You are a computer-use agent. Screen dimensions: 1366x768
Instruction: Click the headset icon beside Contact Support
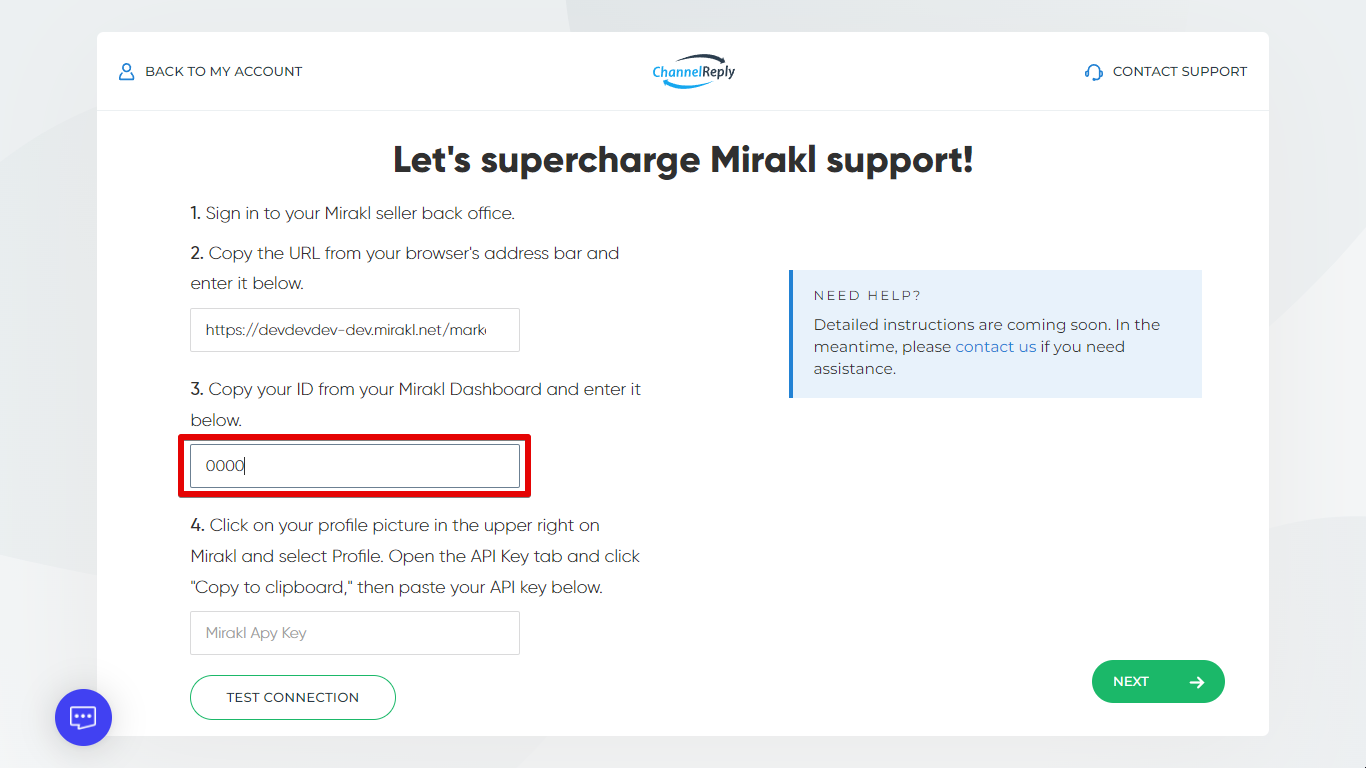1094,72
